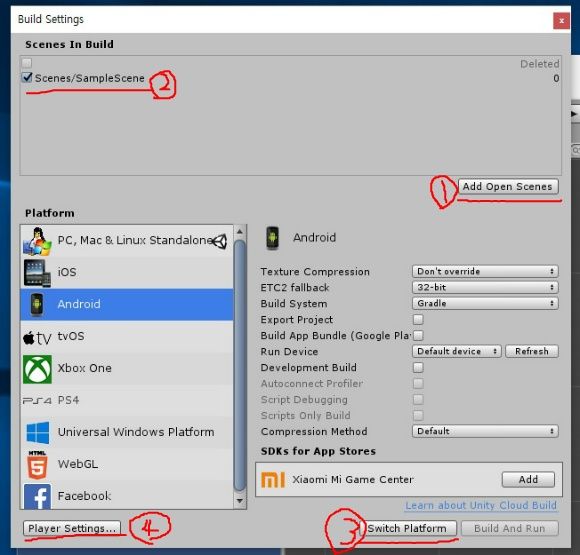The image size is (580, 555).
Task: Click the platform list scroll up arrow
Action: point(240,232)
